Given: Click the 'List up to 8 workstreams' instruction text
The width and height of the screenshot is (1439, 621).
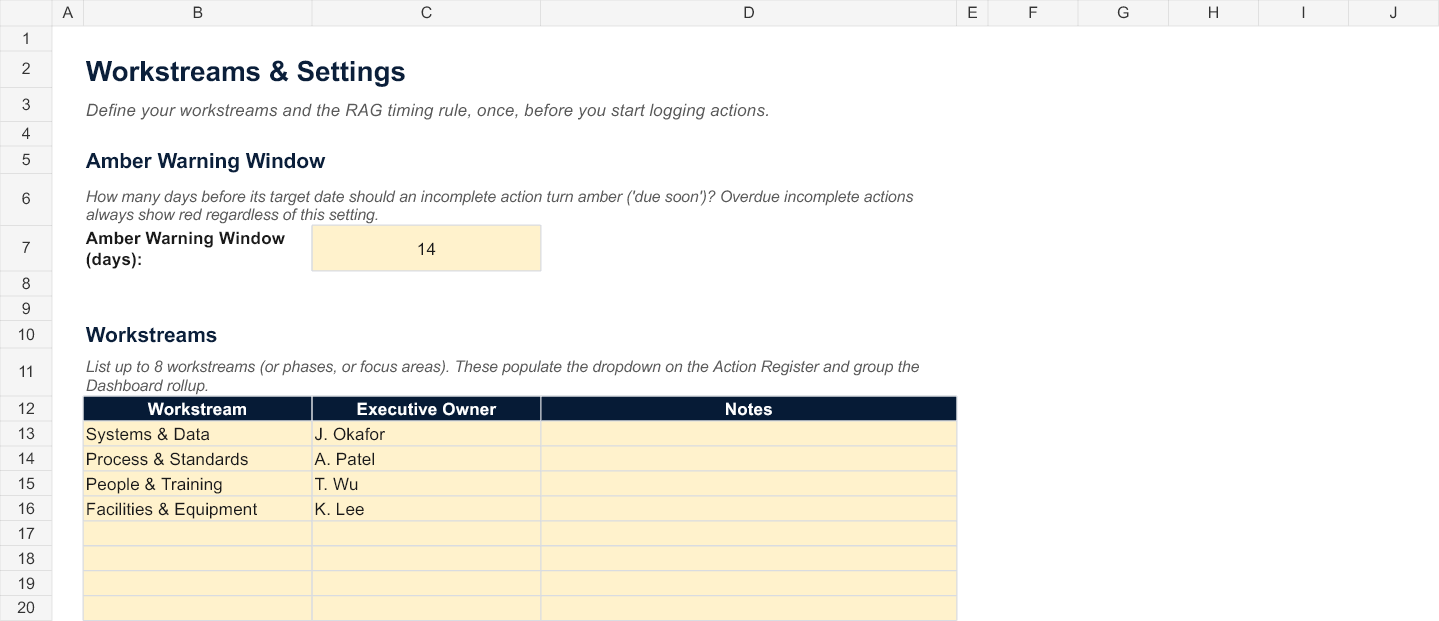Looking at the screenshot, I should click(x=502, y=375).
